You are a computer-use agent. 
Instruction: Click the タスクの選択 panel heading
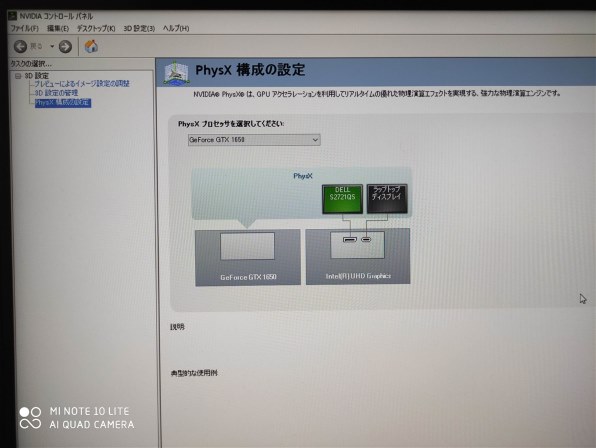click(x=31, y=63)
